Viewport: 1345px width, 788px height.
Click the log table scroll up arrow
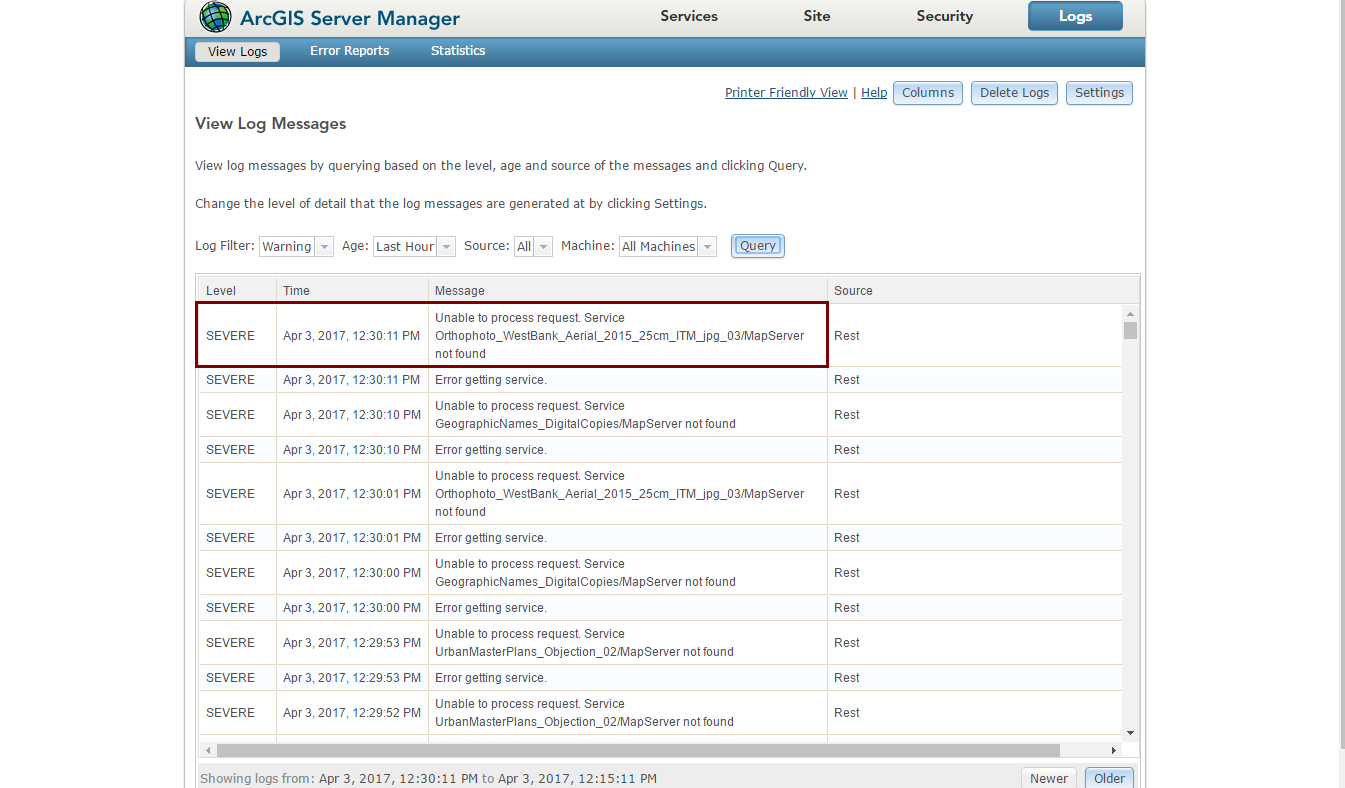(x=1130, y=313)
